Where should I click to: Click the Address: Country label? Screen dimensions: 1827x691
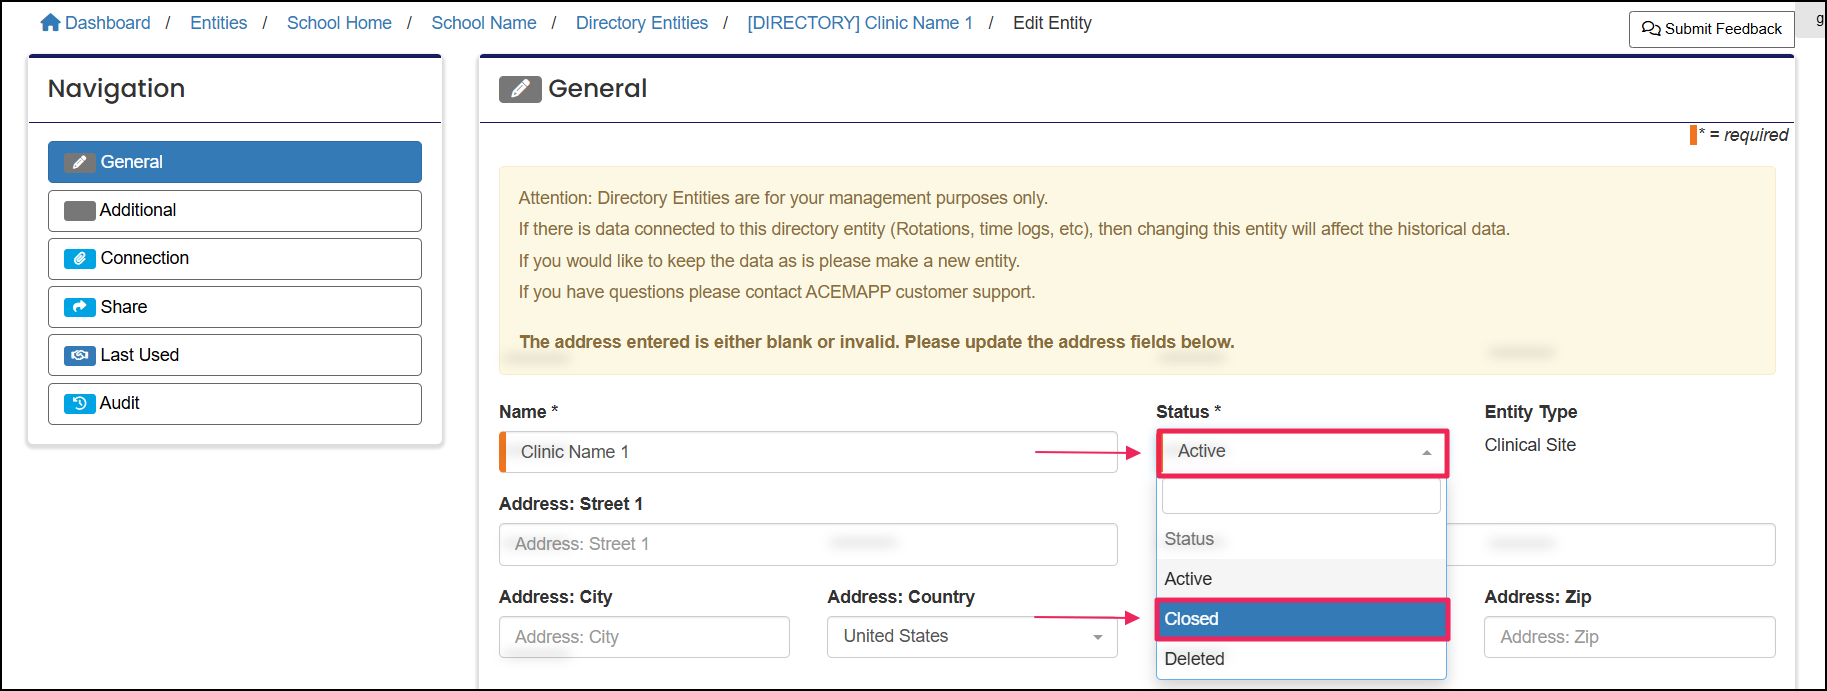[x=901, y=597]
